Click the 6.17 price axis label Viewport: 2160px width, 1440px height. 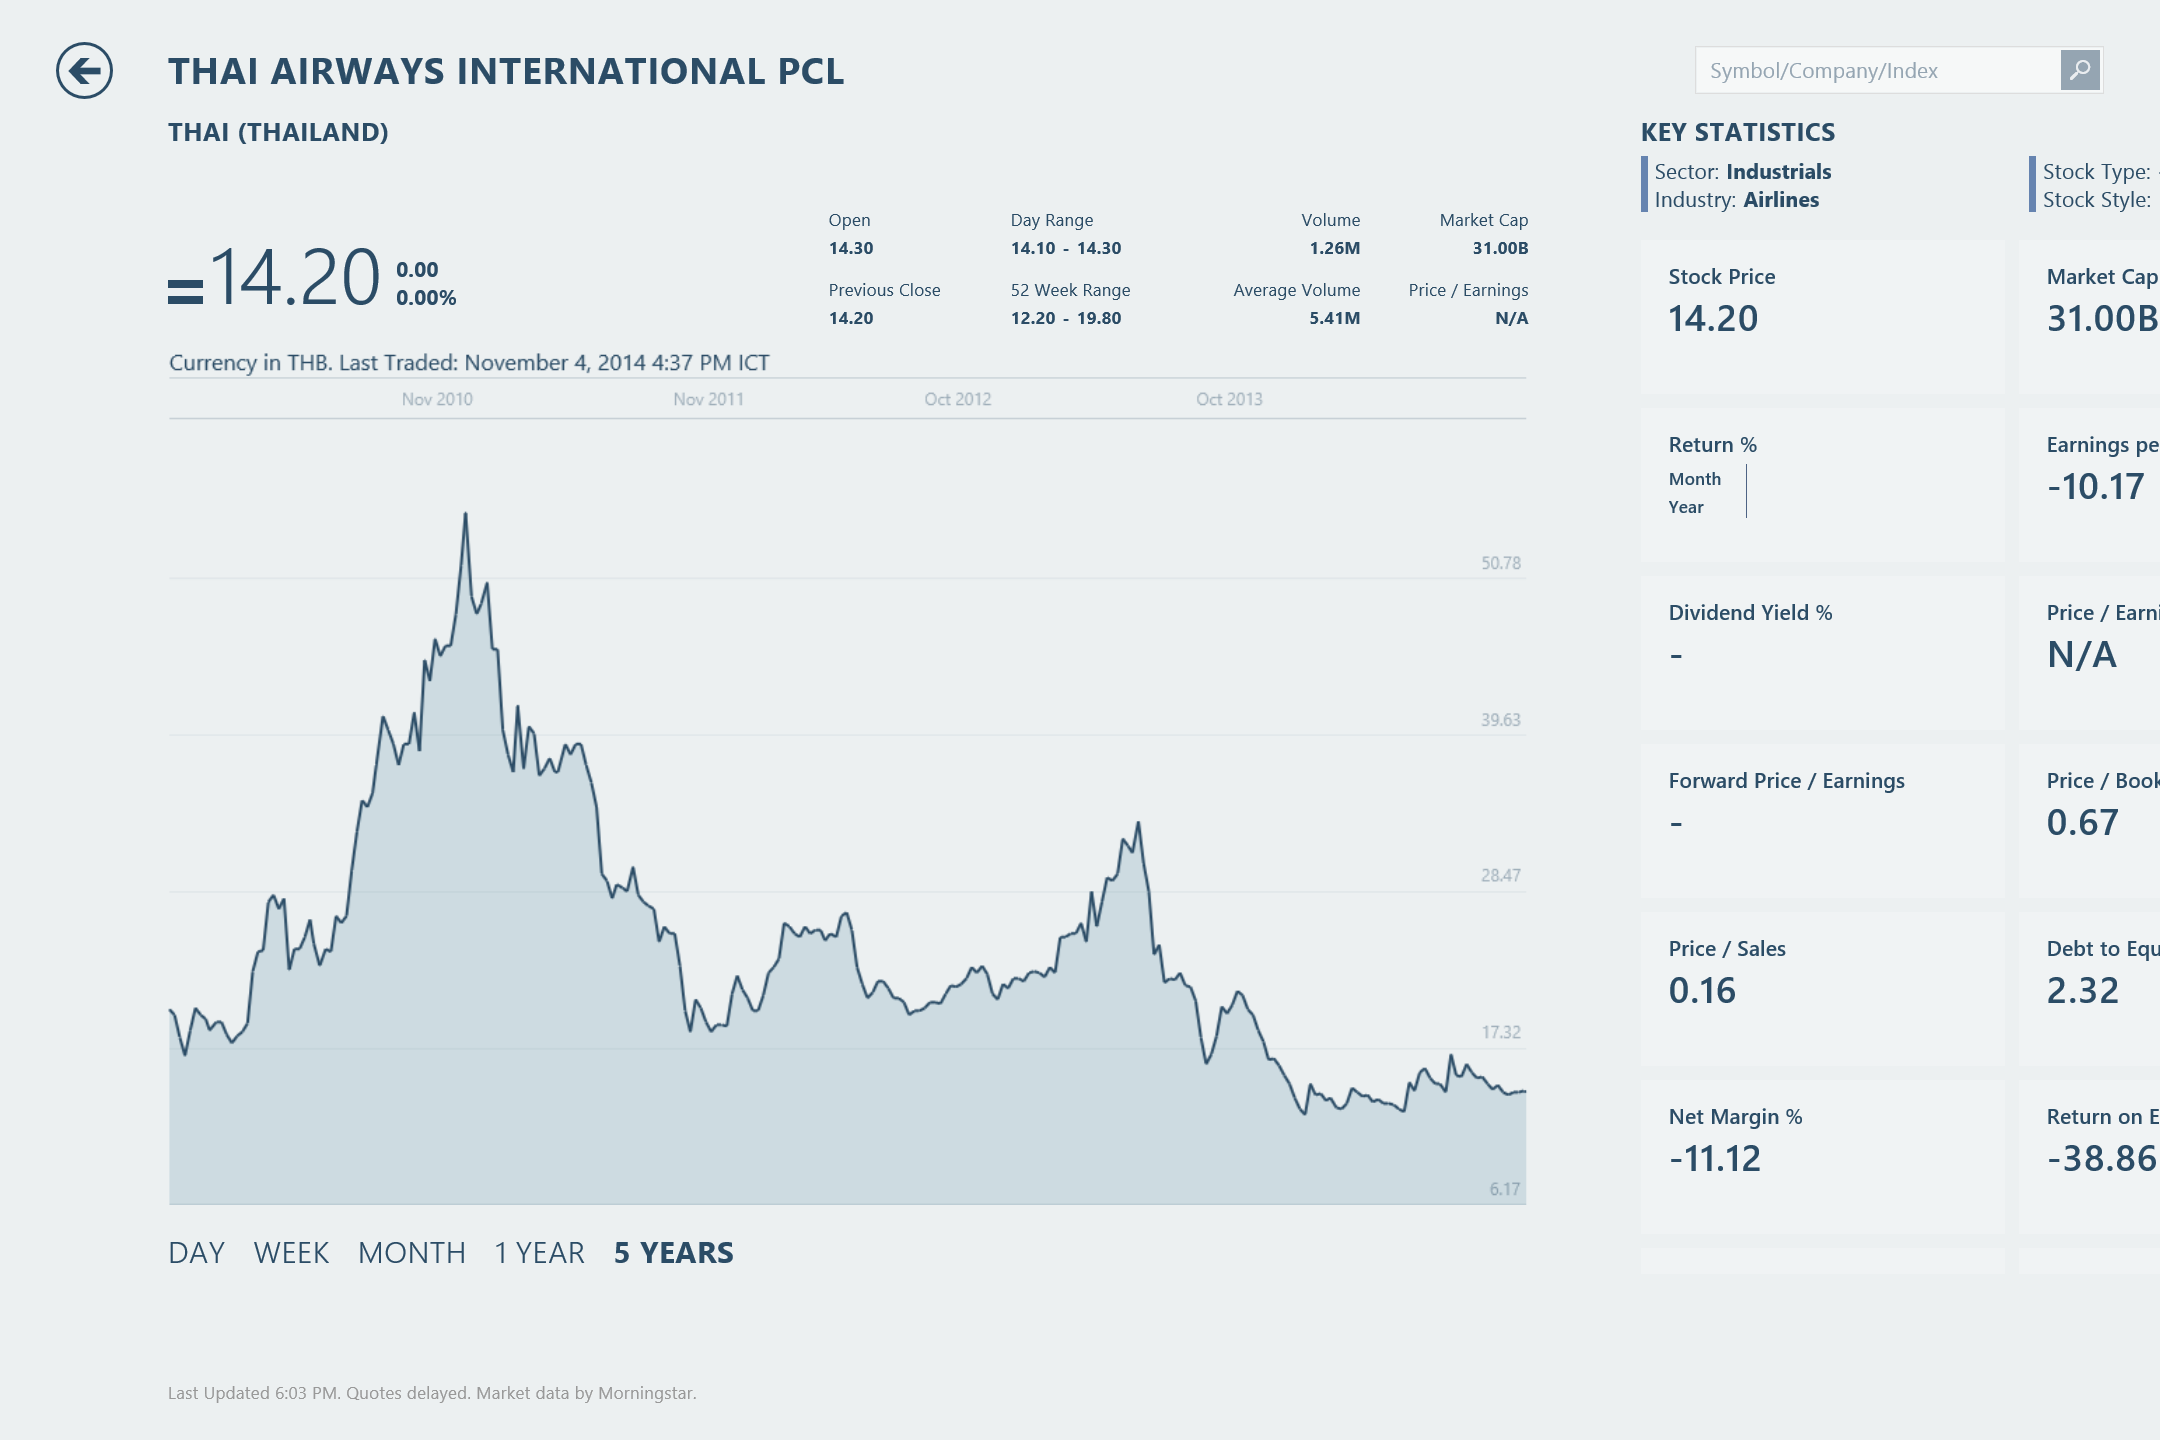click(x=1505, y=1189)
